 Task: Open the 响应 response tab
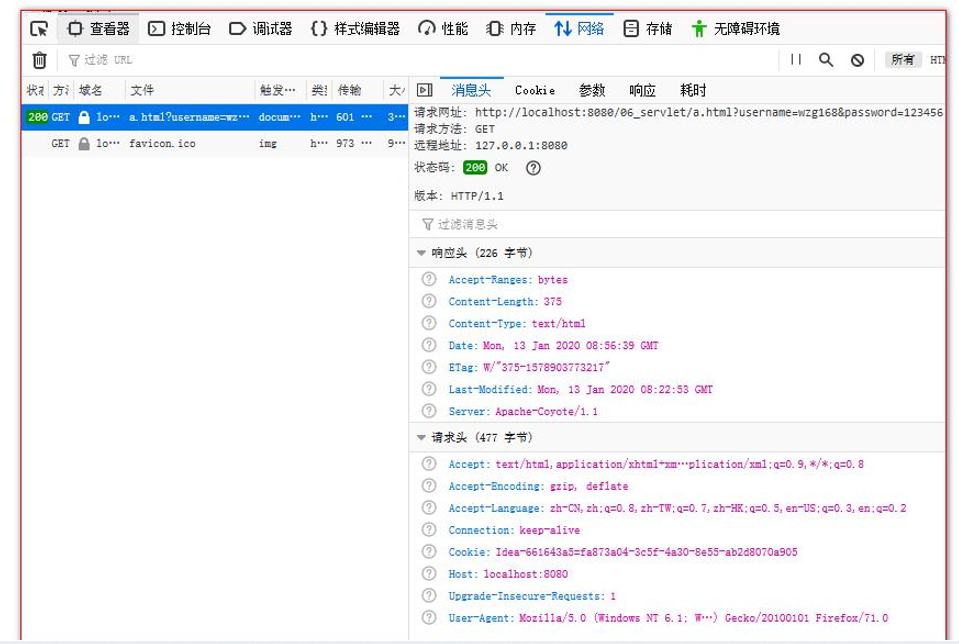(x=642, y=91)
